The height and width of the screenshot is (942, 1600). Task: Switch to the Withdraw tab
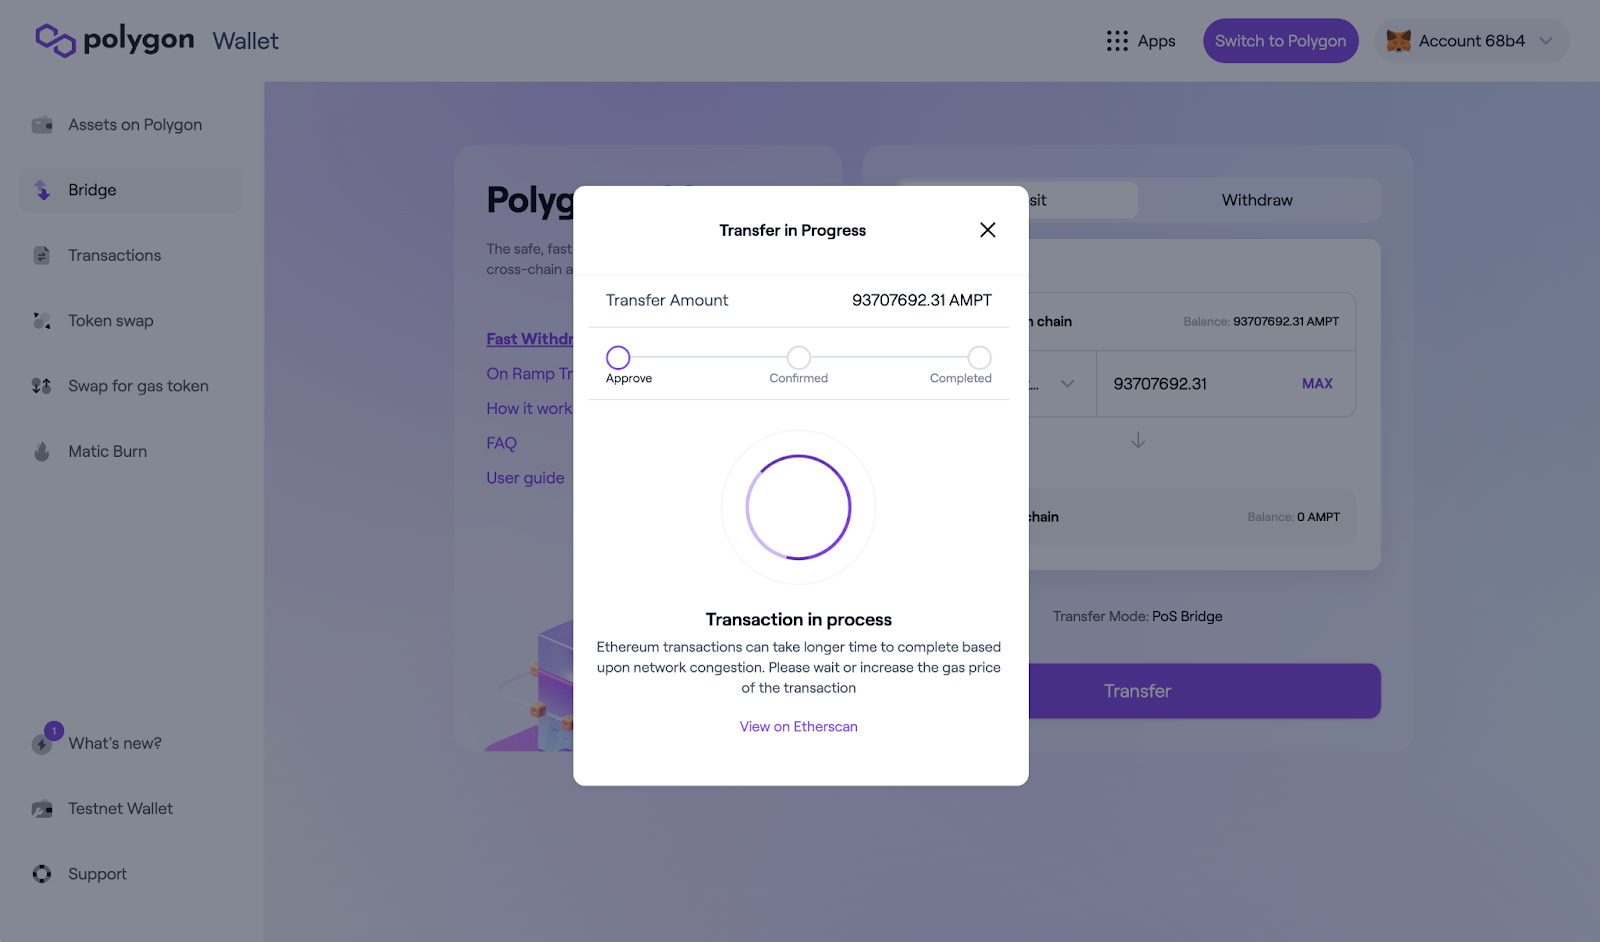(1258, 200)
